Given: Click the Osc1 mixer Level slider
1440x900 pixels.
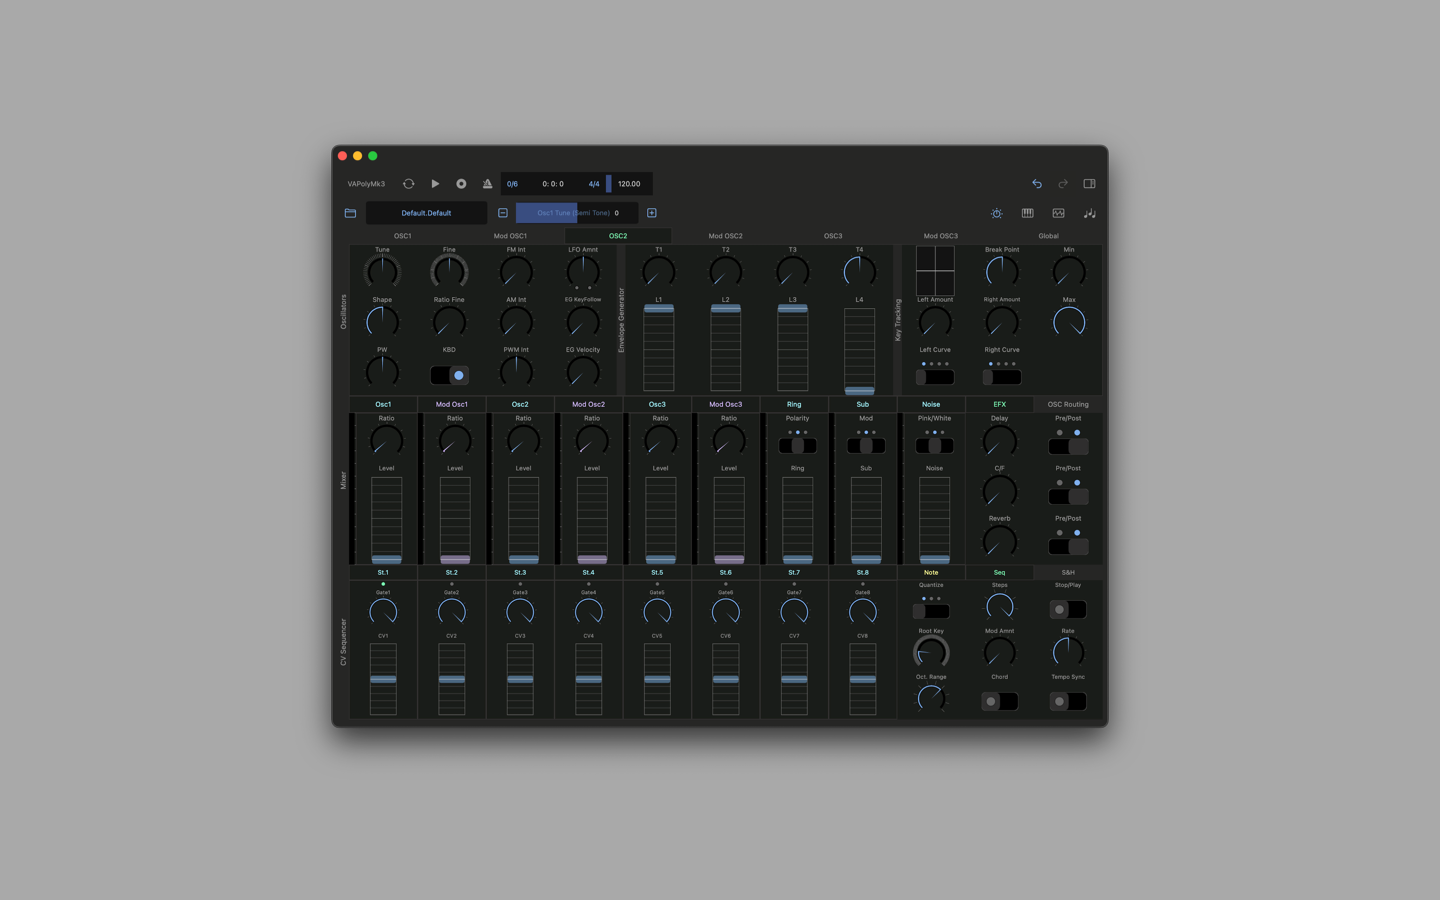Looking at the screenshot, I should 386,520.
